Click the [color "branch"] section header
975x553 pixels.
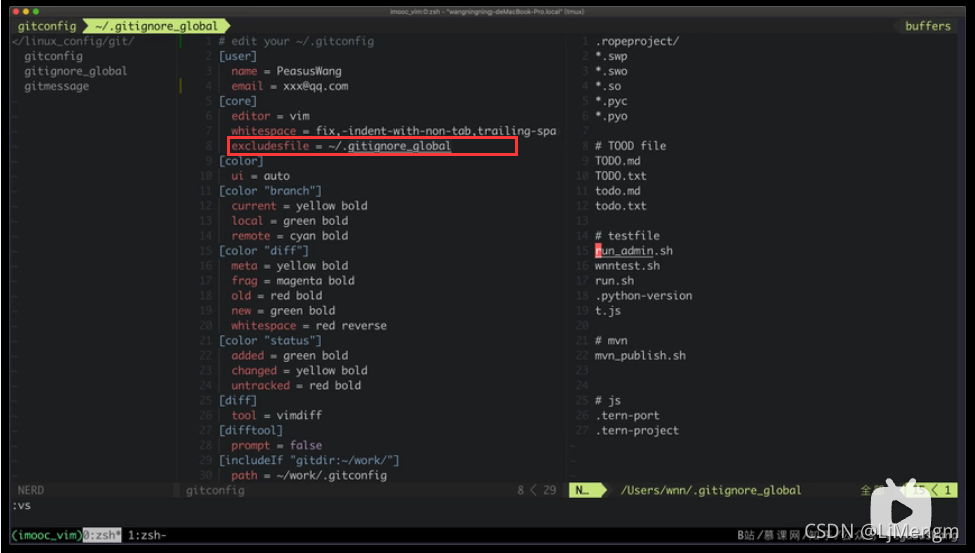tap(270, 191)
